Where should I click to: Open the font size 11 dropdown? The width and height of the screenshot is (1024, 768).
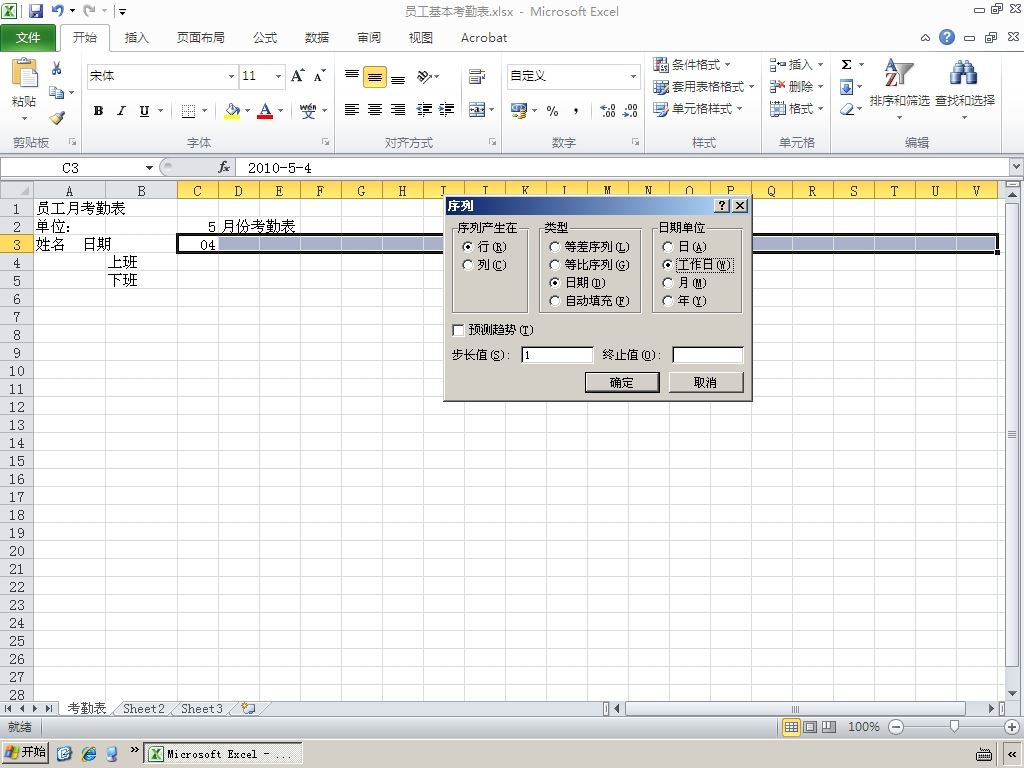pos(278,76)
